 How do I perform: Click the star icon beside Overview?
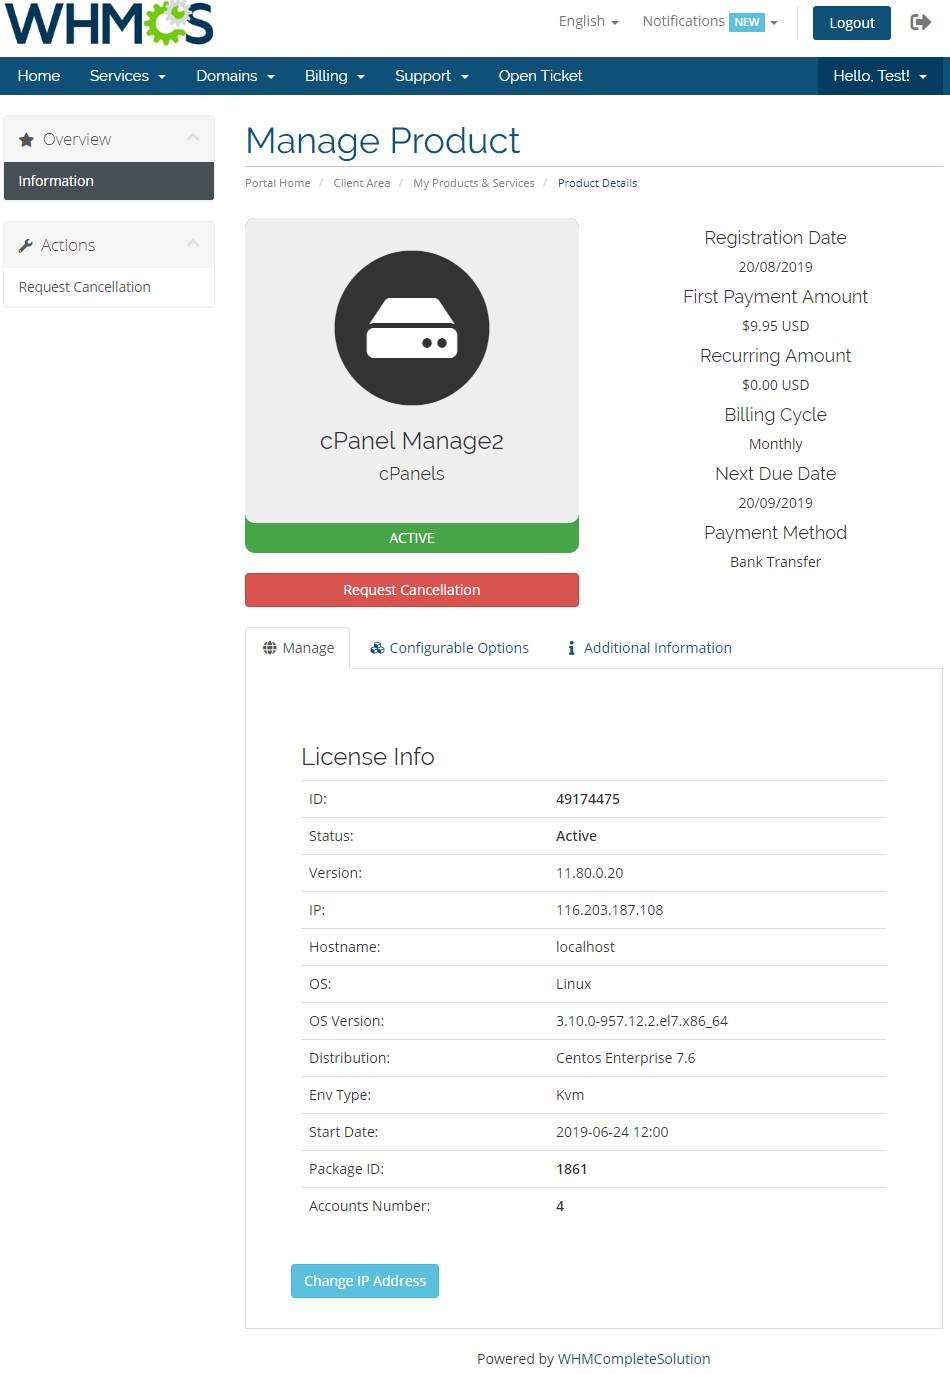coord(26,140)
